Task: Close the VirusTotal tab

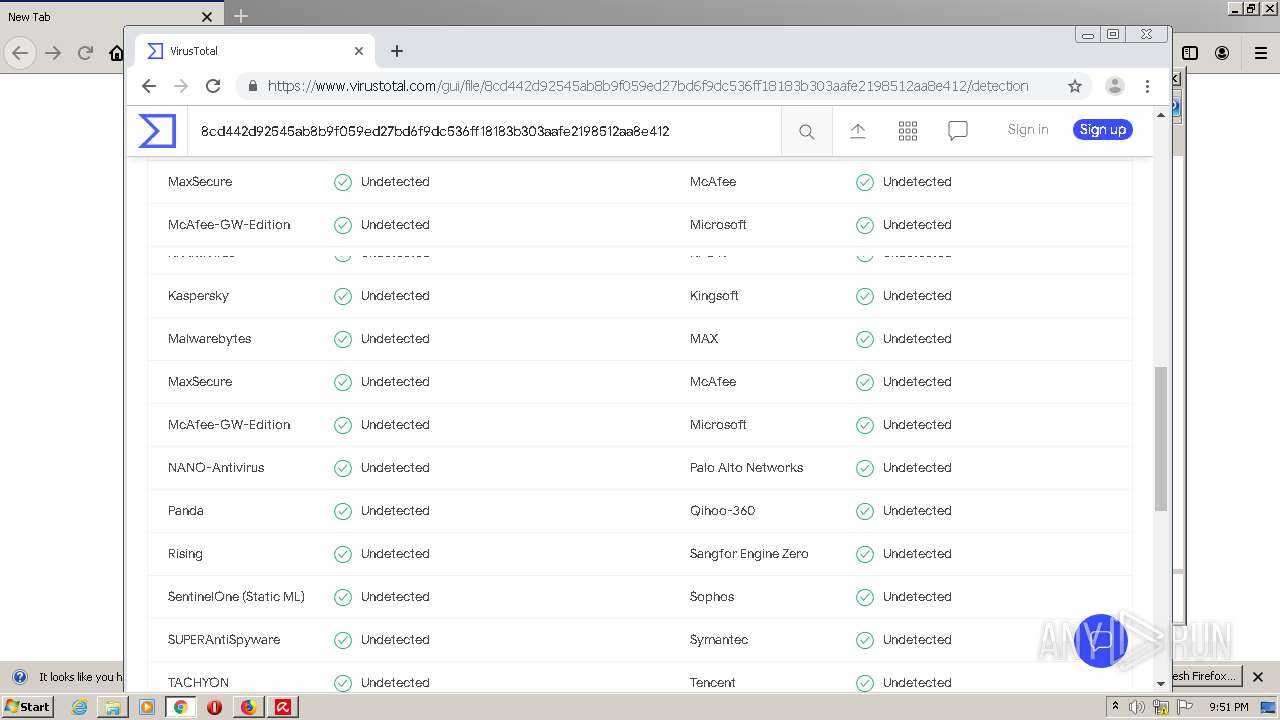Action: [359, 51]
